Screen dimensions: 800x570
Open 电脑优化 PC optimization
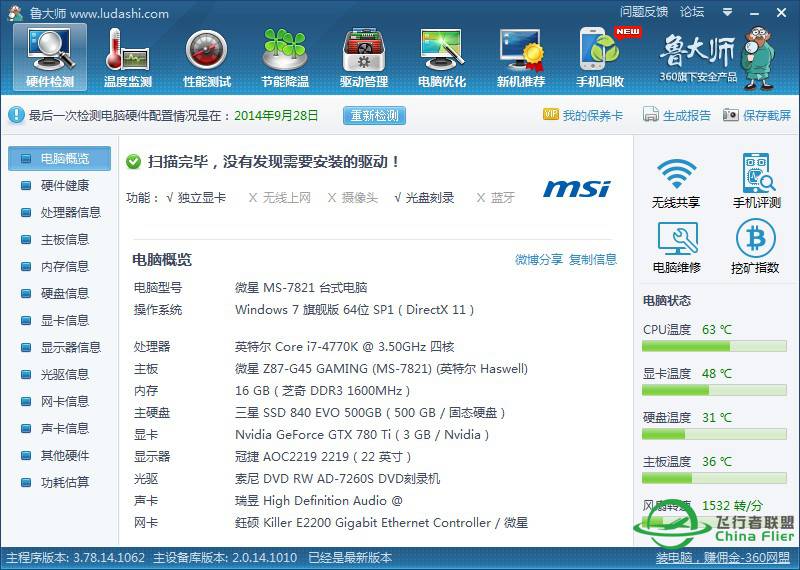pos(442,57)
